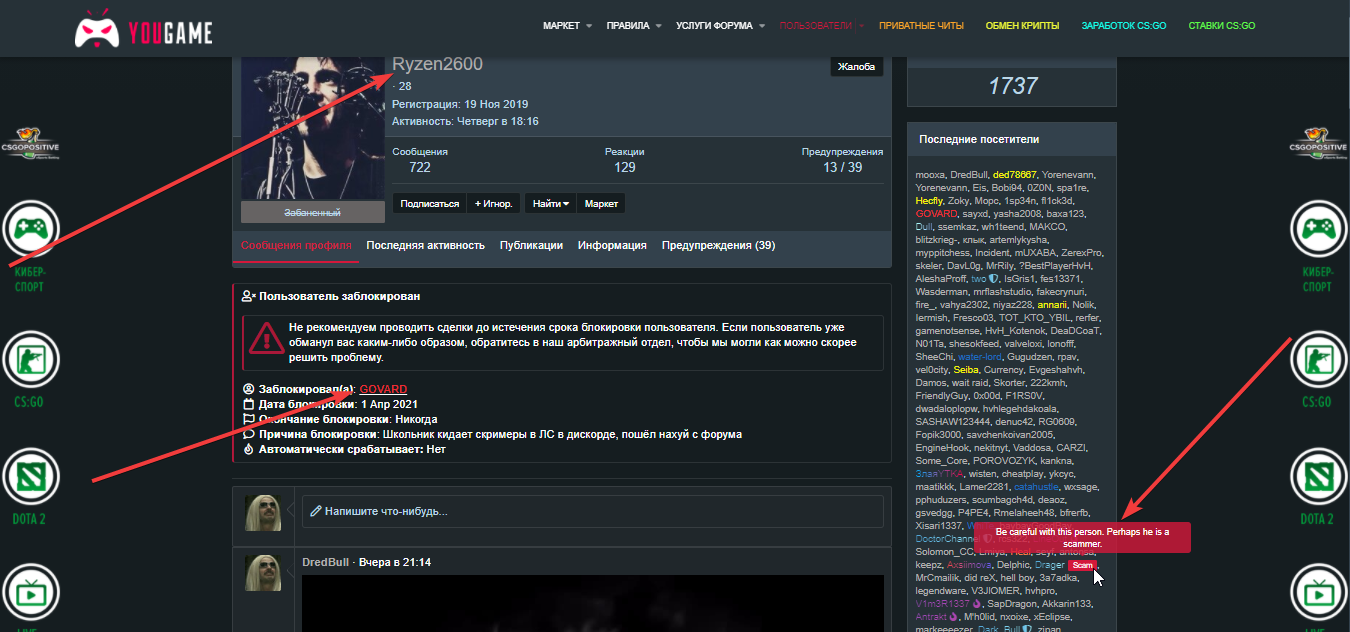Open DredBull author link in post
Image resolution: width=1350 pixels, height=632 pixels.
point(327,562)
